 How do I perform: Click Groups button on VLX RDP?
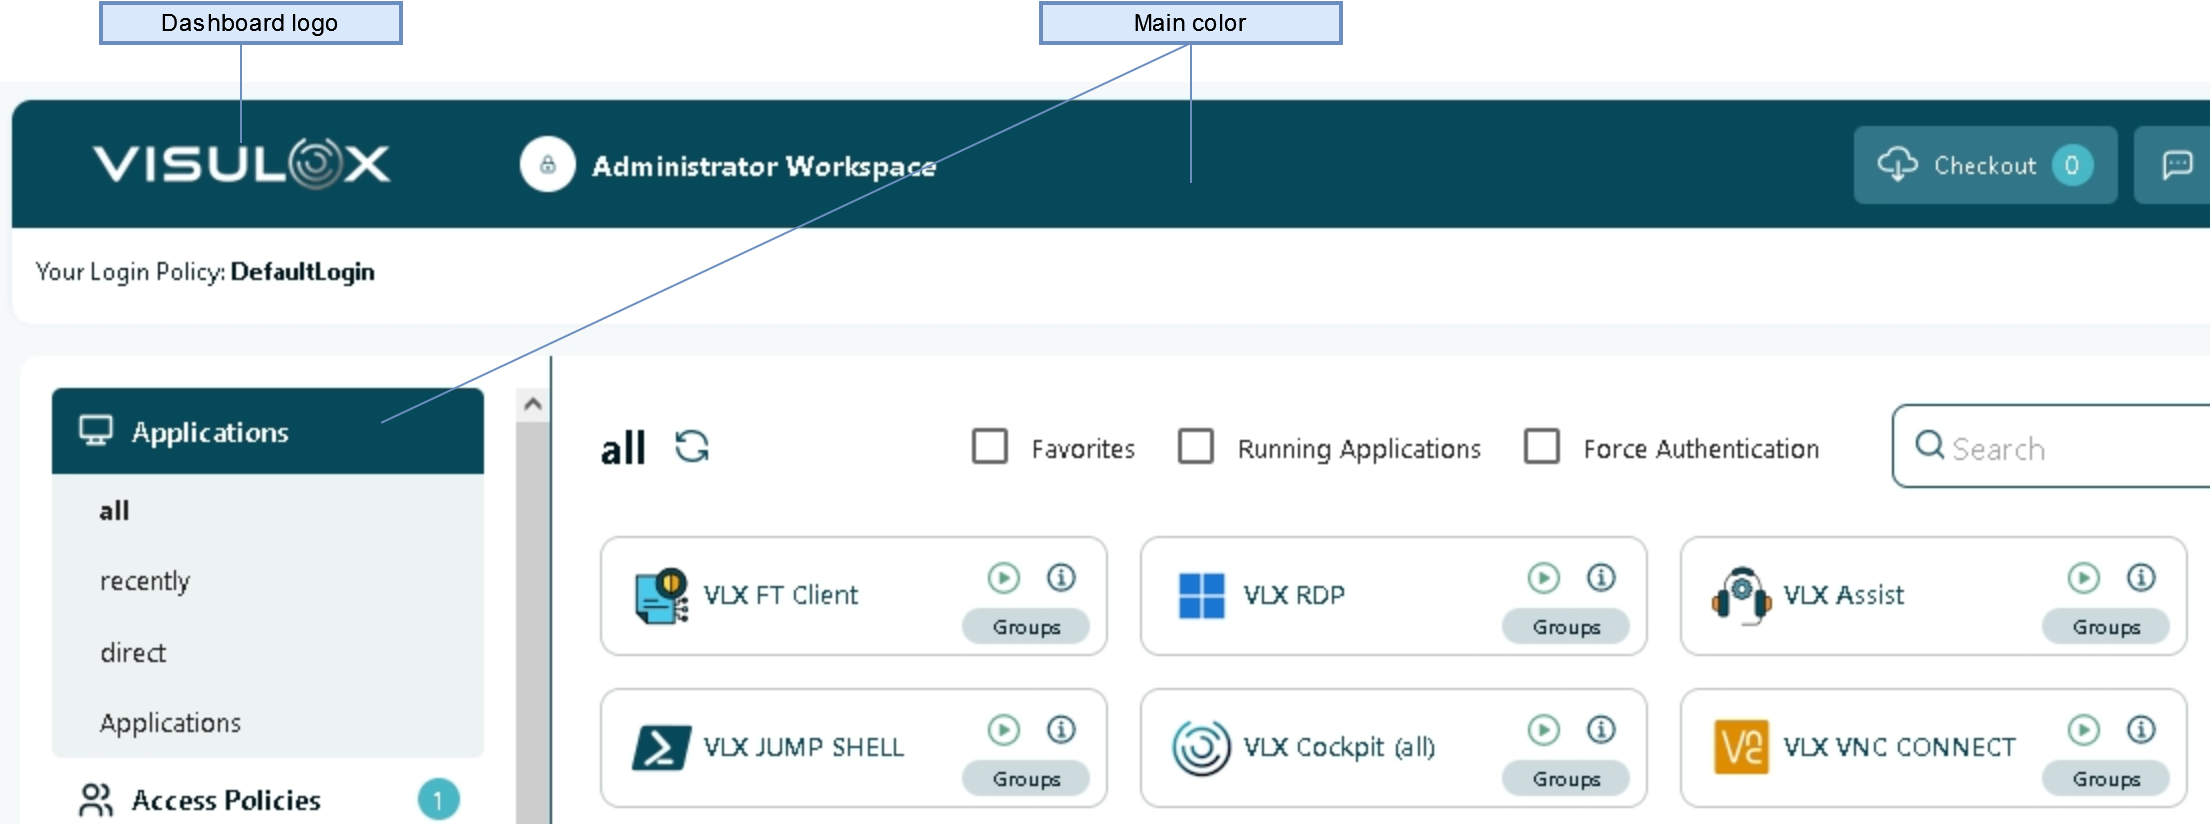click(x=1565, y=627)
